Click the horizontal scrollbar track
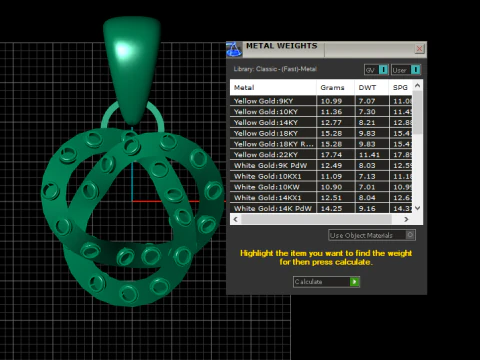This screenshot has width=480, height=360. point(316,219)
